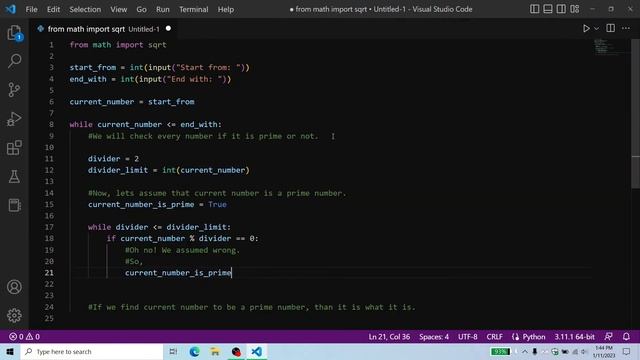Click the Visual Studio Code taskbar icon
This screenshot has height=360, width=640.
click(x=257, y=351)
